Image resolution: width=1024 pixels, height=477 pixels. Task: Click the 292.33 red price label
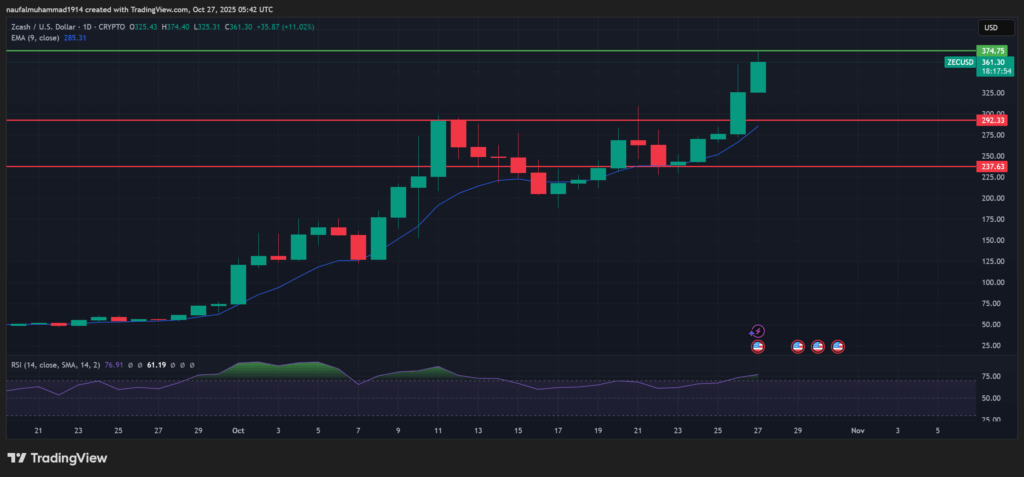(x=992, y=120)
